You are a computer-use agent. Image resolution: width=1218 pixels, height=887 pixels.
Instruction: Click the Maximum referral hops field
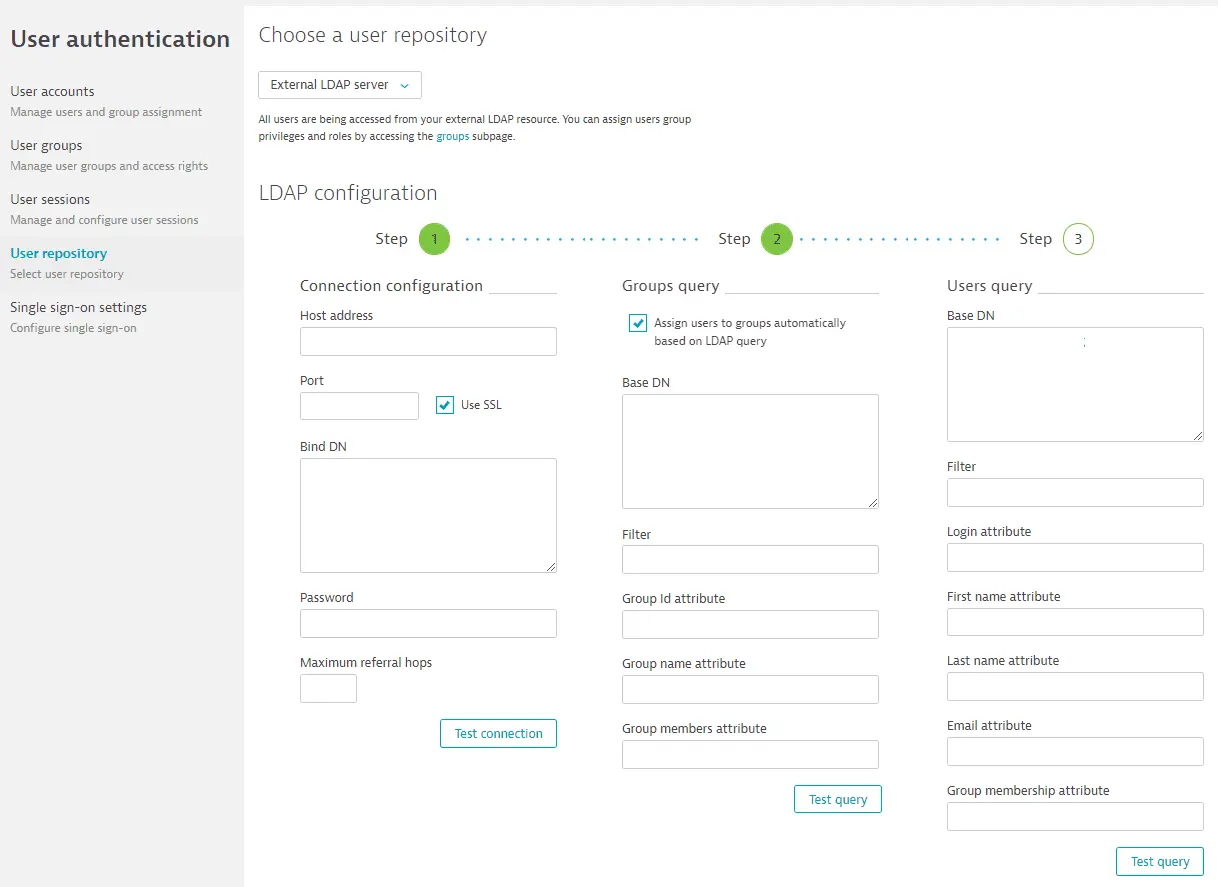point(328,688)
